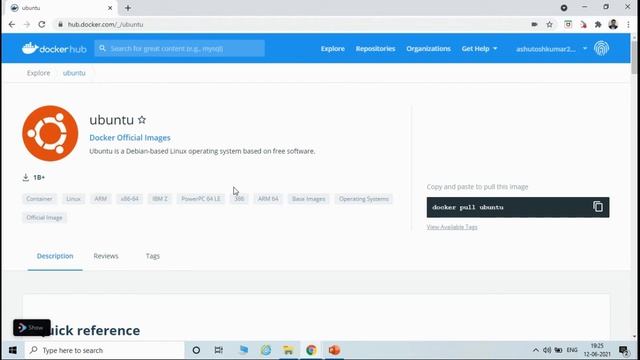Click the download count icon

tap(26, 177)
